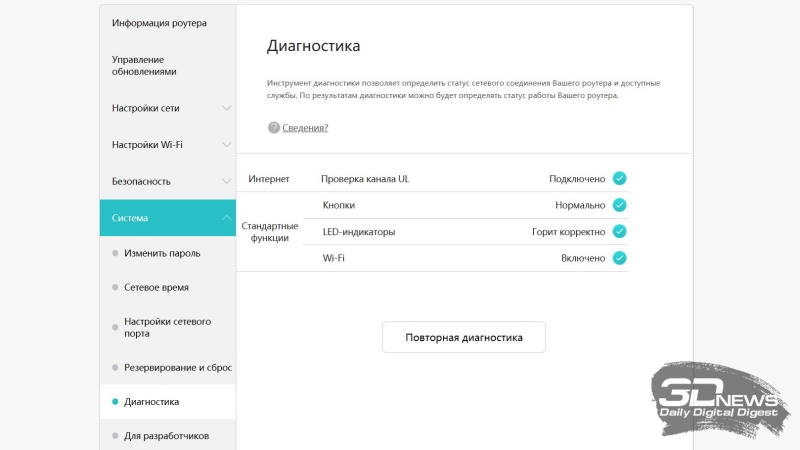This screenshot has width=800, height=450.
Task: Click the Wi-Fi enabled checkmark icon
Action: 619,258
